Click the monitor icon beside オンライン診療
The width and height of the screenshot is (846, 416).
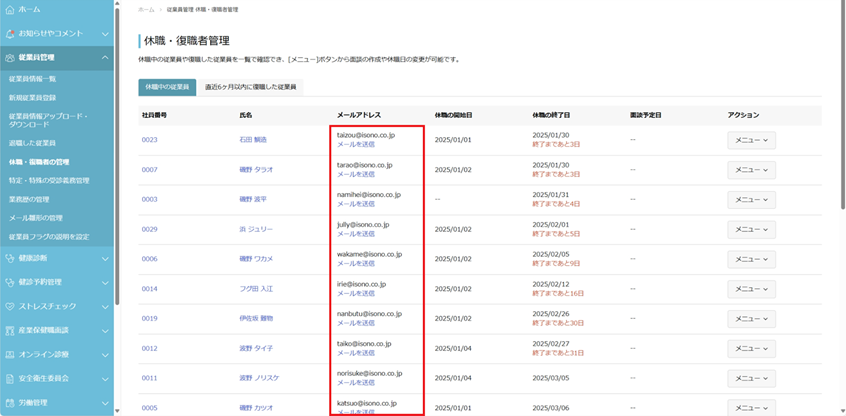click(x=9, y=354)
